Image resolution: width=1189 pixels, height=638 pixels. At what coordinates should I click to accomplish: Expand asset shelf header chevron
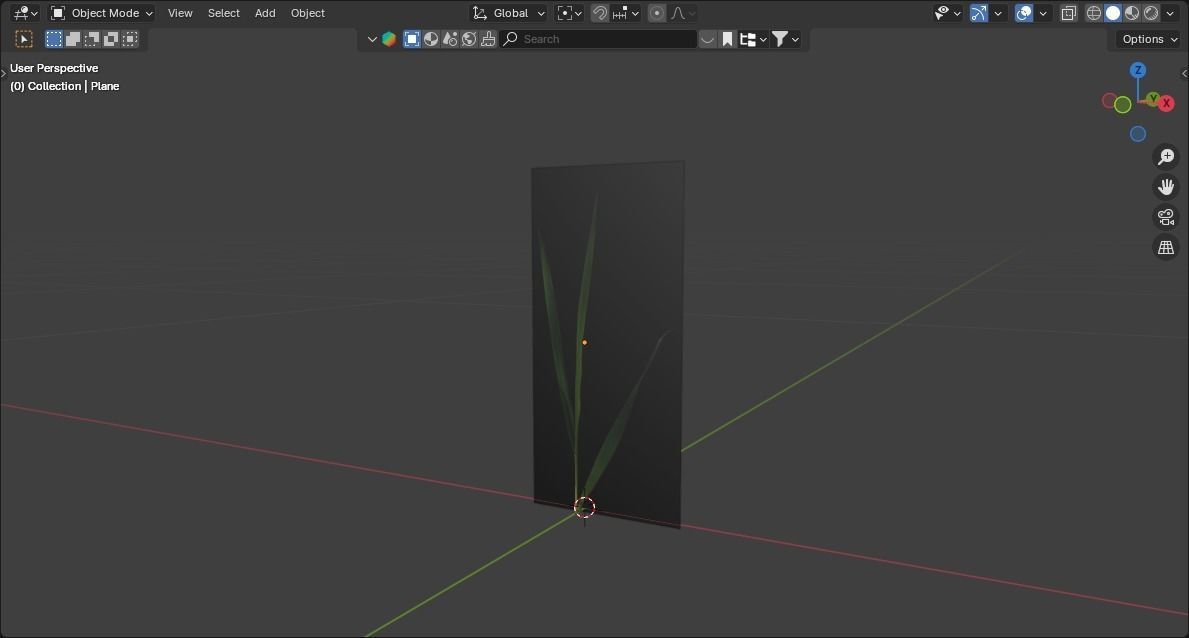click(x=372, y=39)
